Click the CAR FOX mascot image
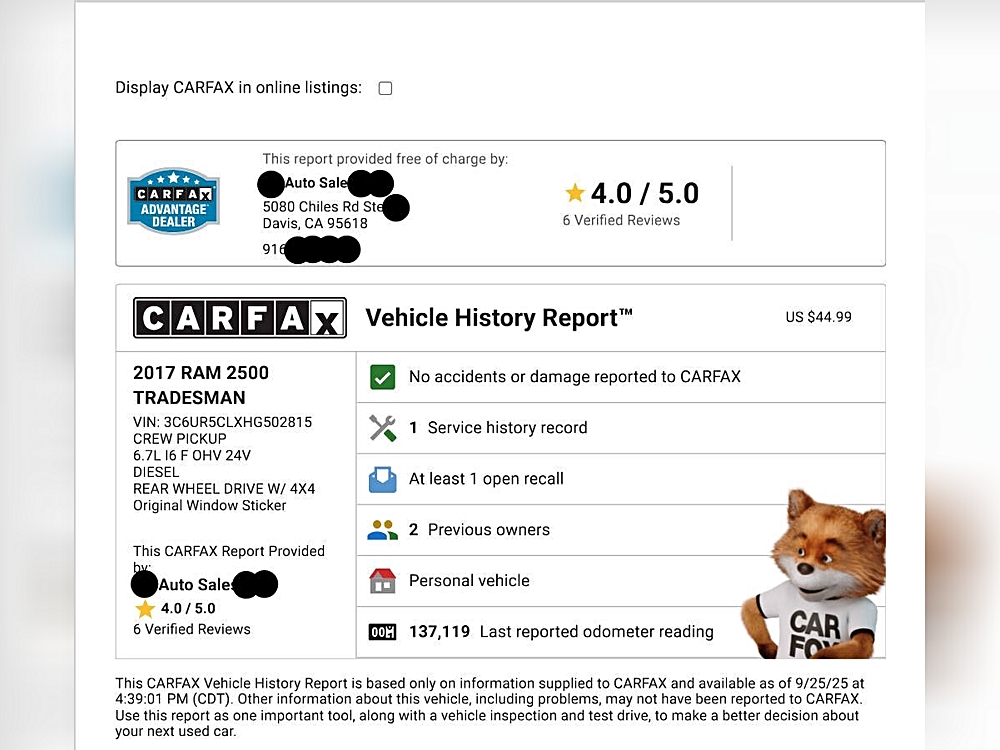The height and width of the screenshot is (750, 1000). (x=820, y=575)
